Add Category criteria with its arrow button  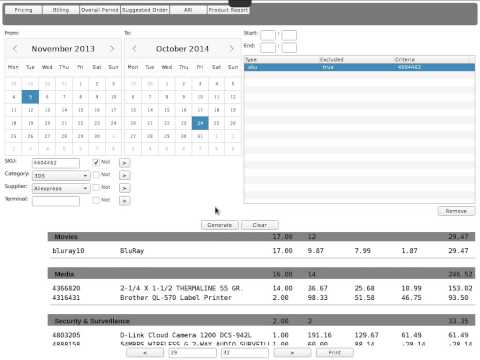(x=124, y=175)
